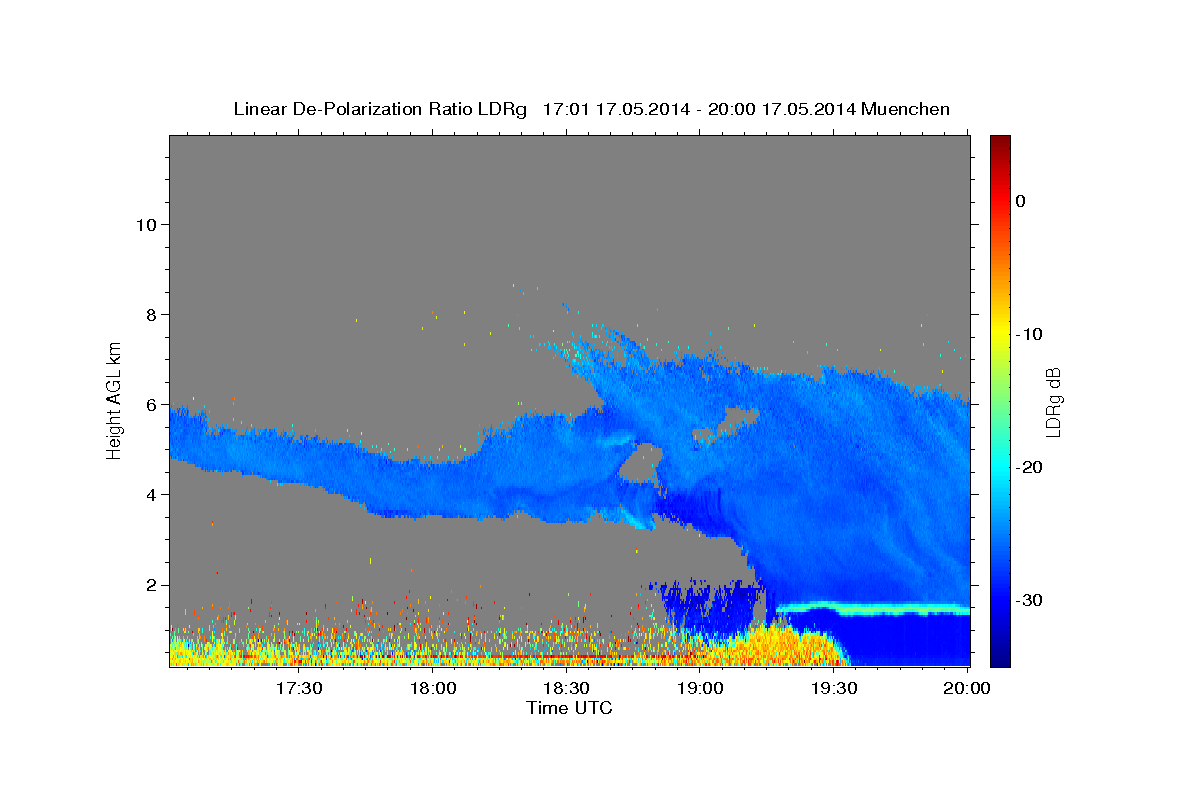
Task: Click the colorbar label -10
Action: click(1029, 334)
